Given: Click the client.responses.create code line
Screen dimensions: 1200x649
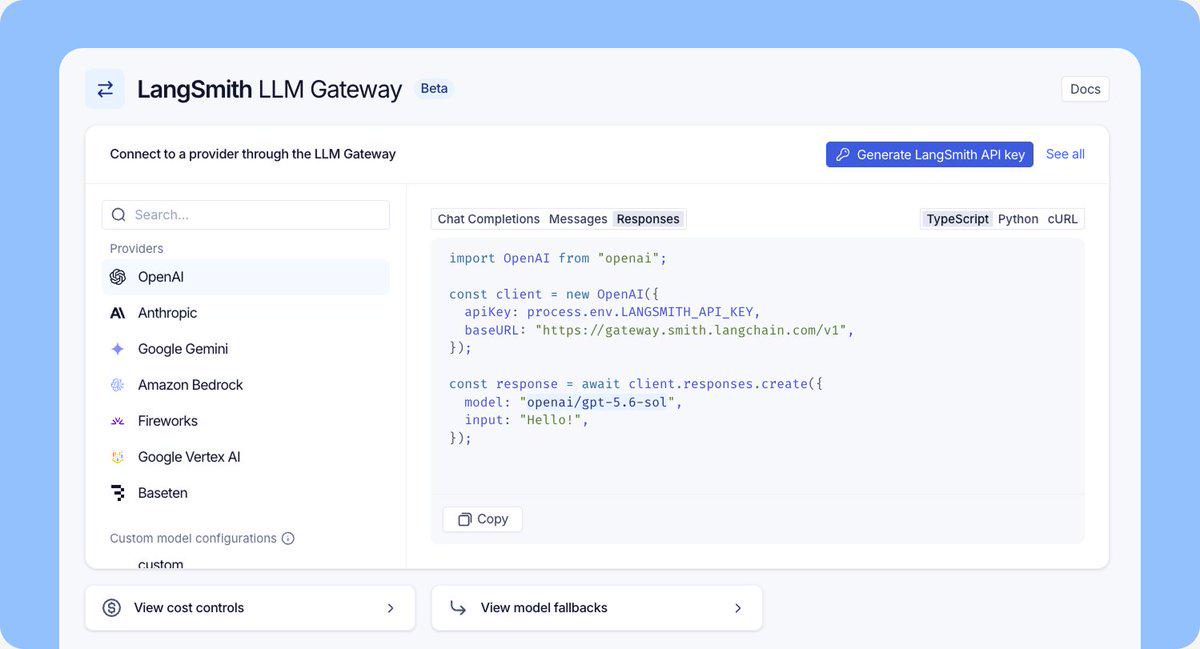Looking at the screenshot, I should pyautogui.click(x=636, y=384).
